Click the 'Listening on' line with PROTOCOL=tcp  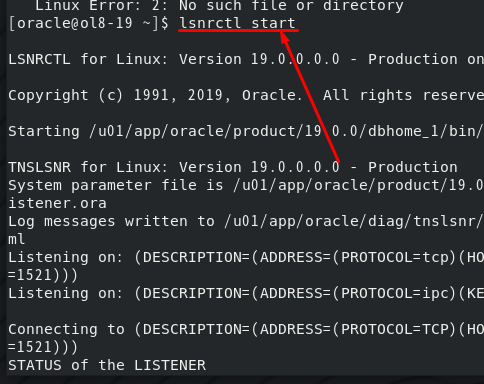(246, 257)
